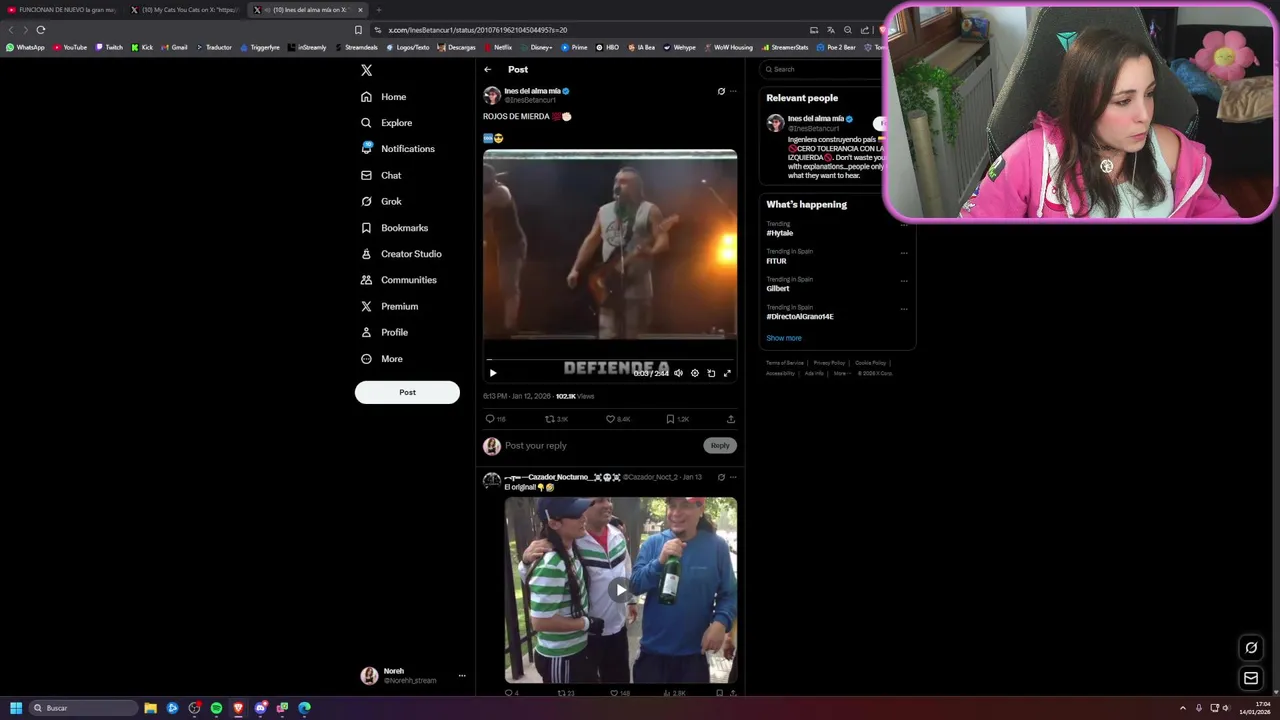Open the Gmail bookmark
1280x720 pixels.
click(x=175, y=47)
